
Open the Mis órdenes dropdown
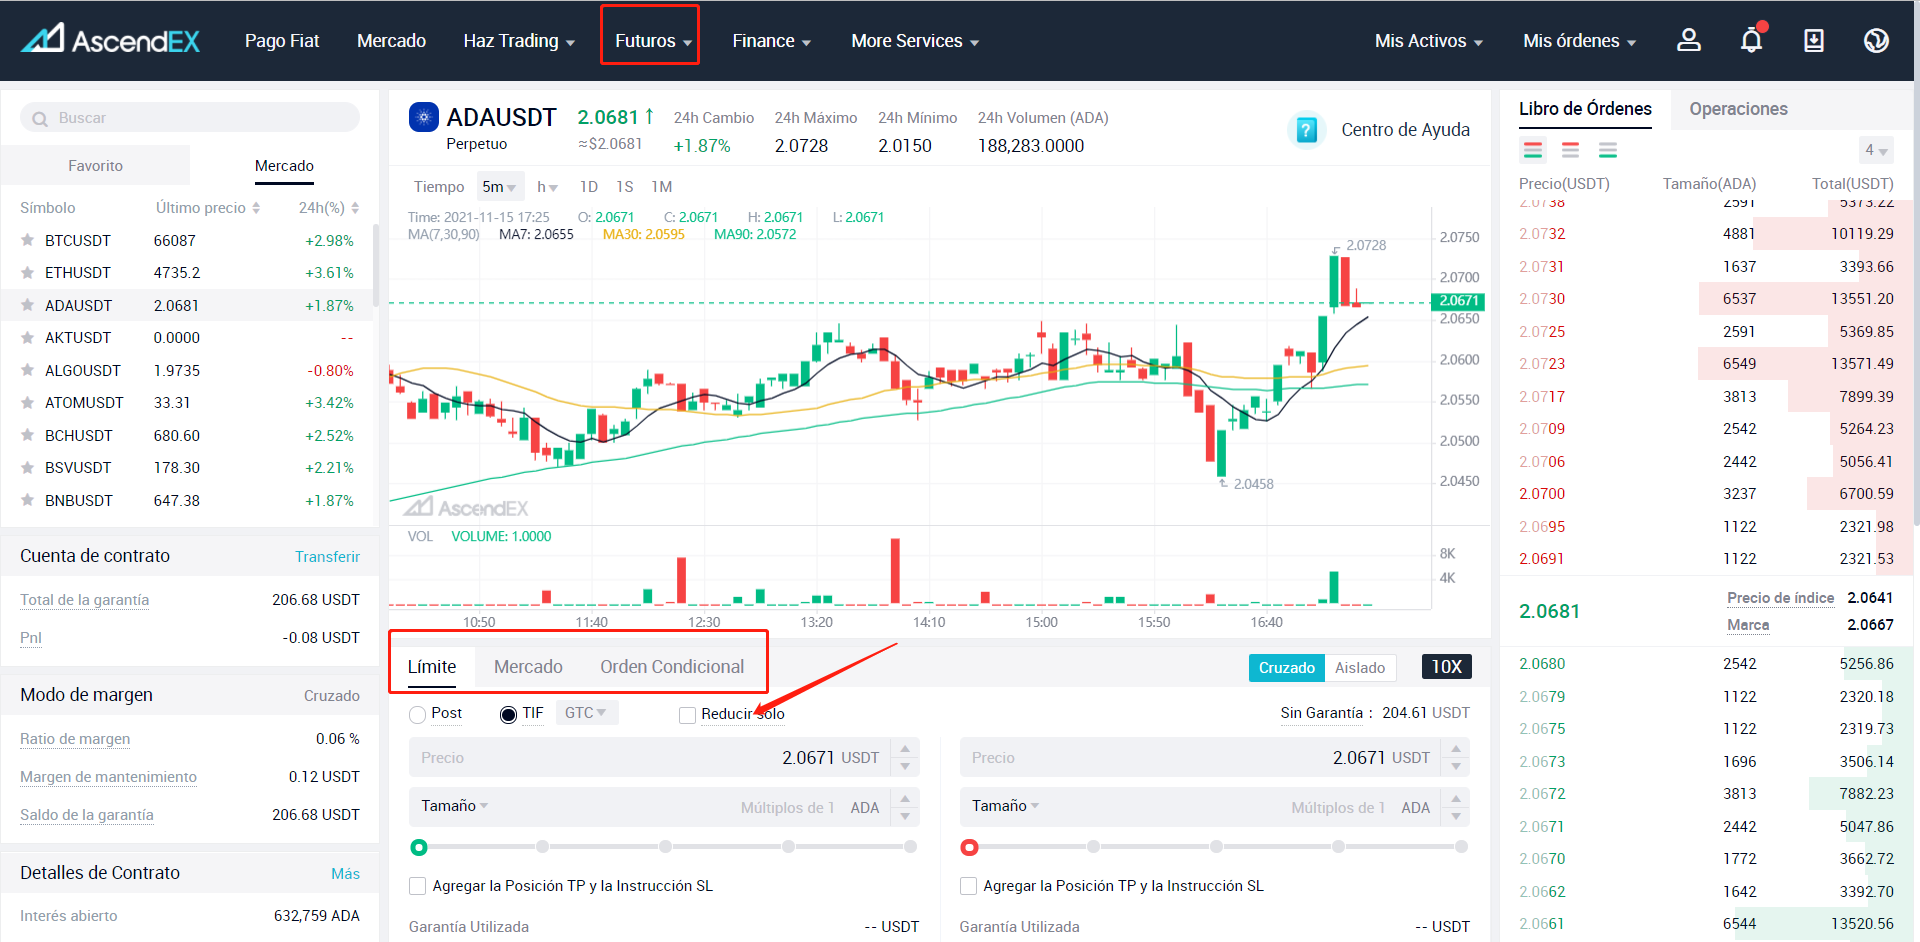(x=1579, y=41)
